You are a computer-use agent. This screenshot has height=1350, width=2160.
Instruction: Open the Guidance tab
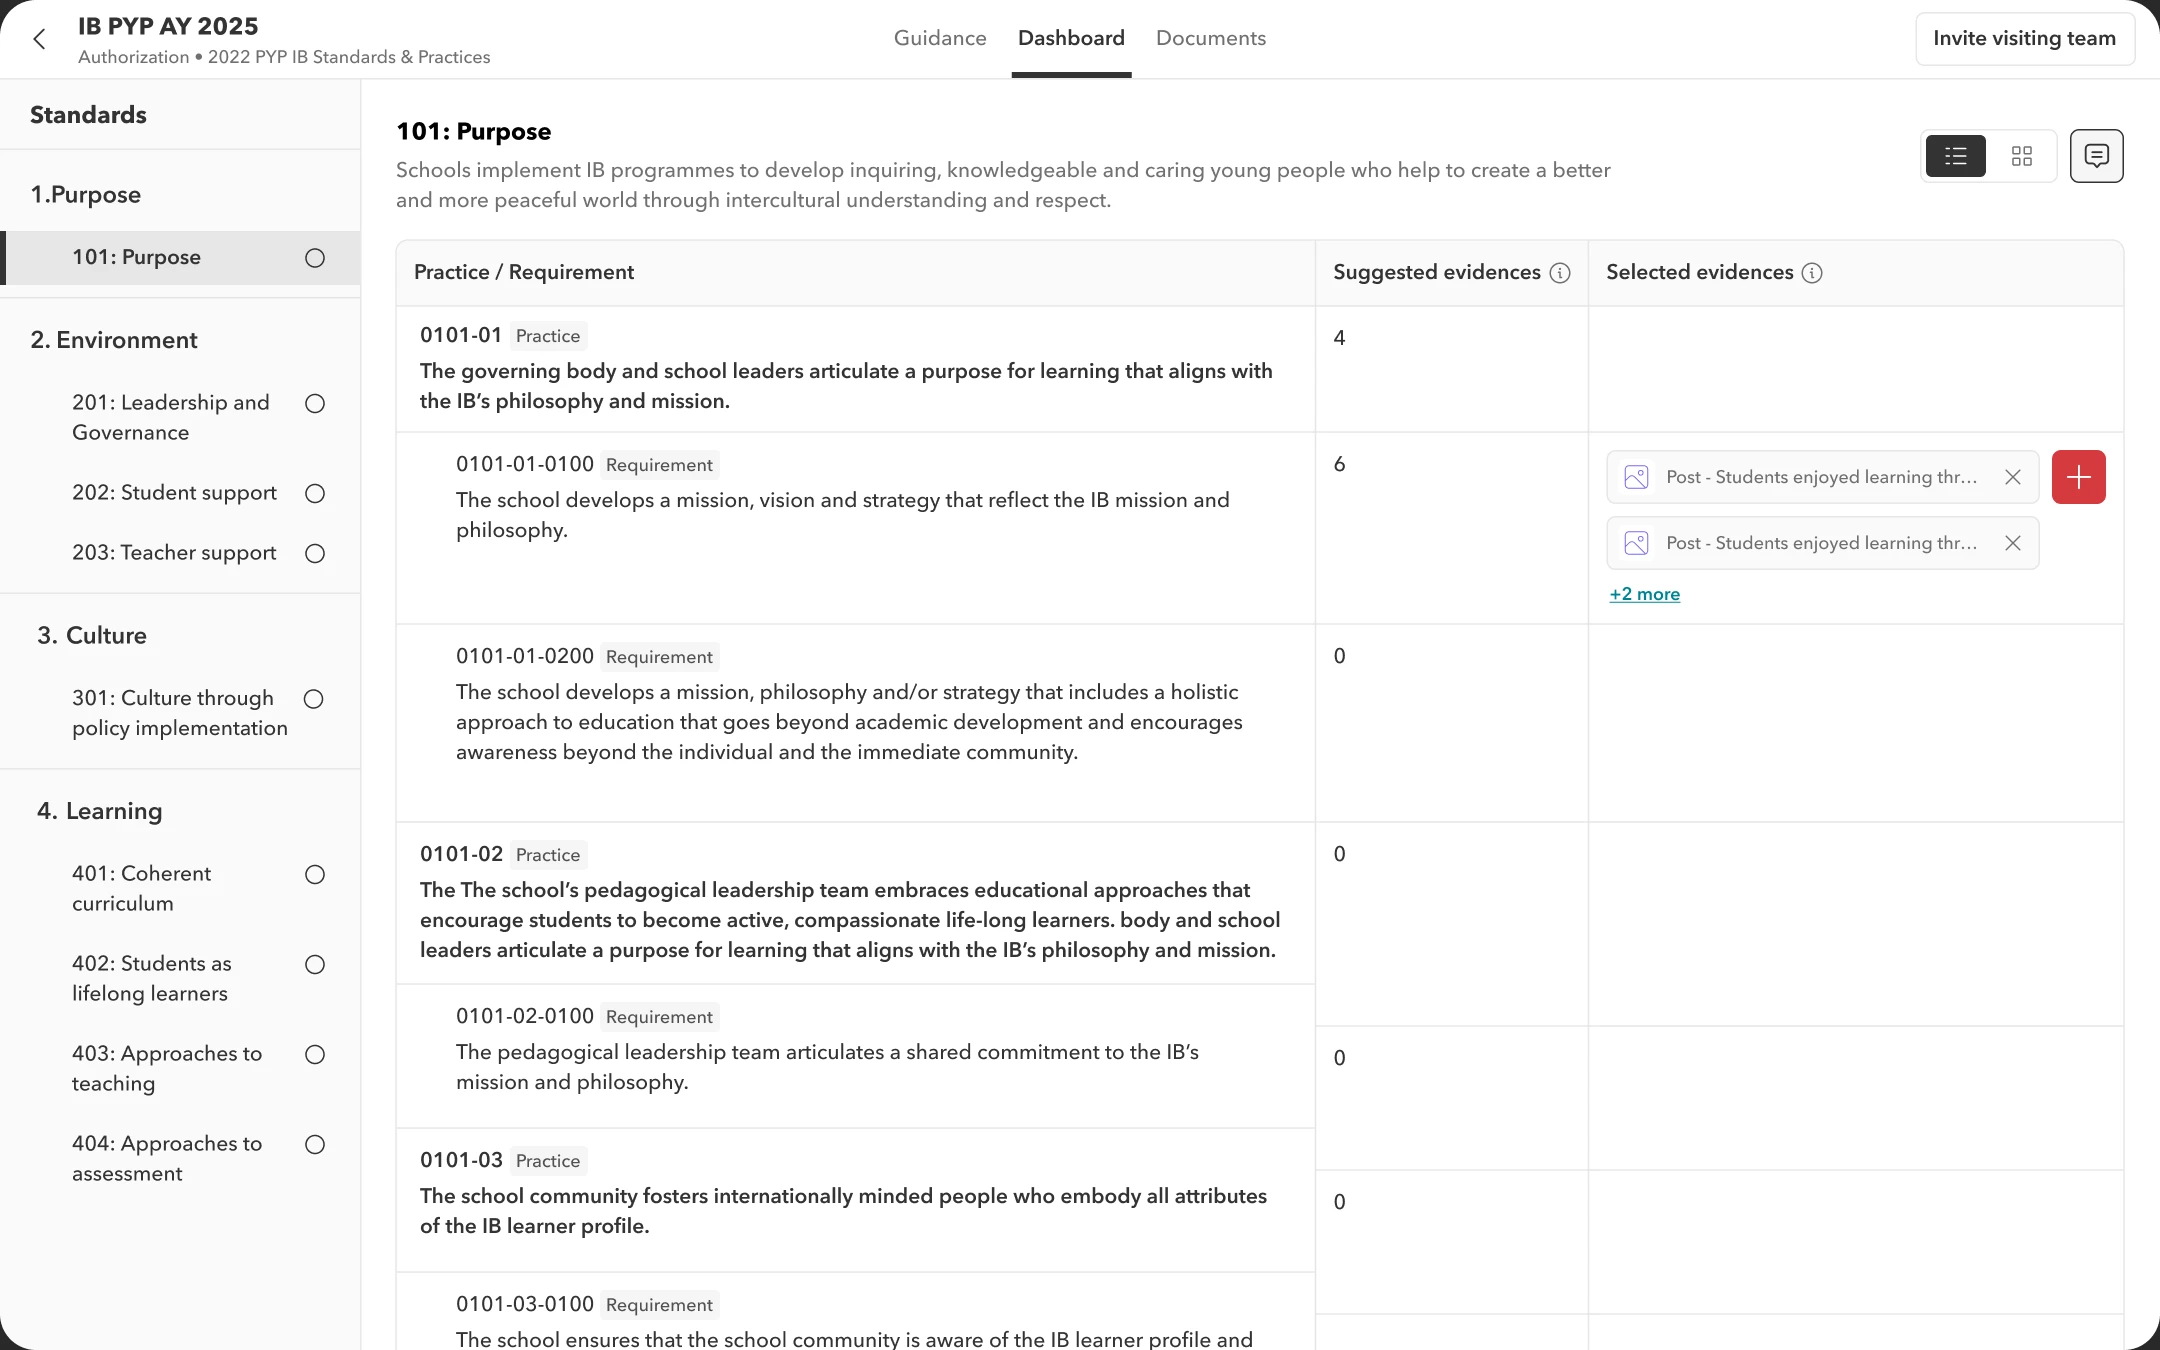[940, 38]
